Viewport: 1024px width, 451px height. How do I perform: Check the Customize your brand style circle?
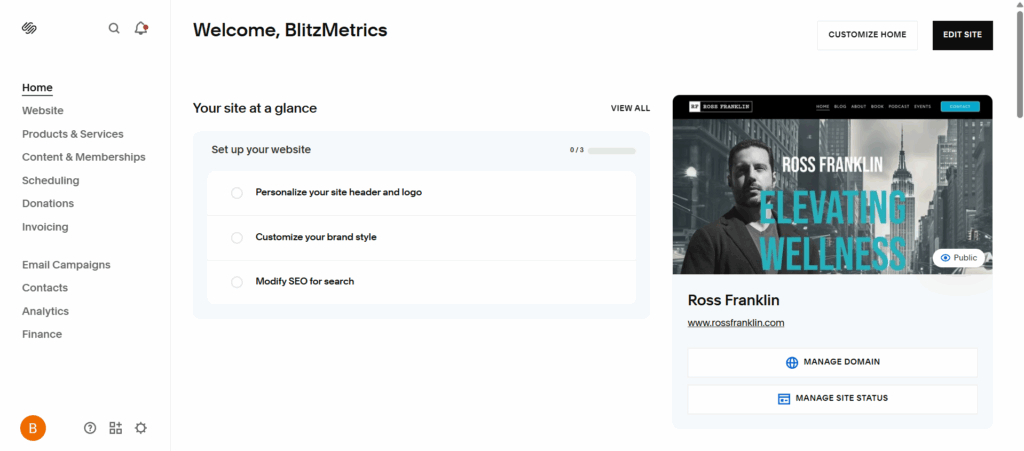click(237, 238)
